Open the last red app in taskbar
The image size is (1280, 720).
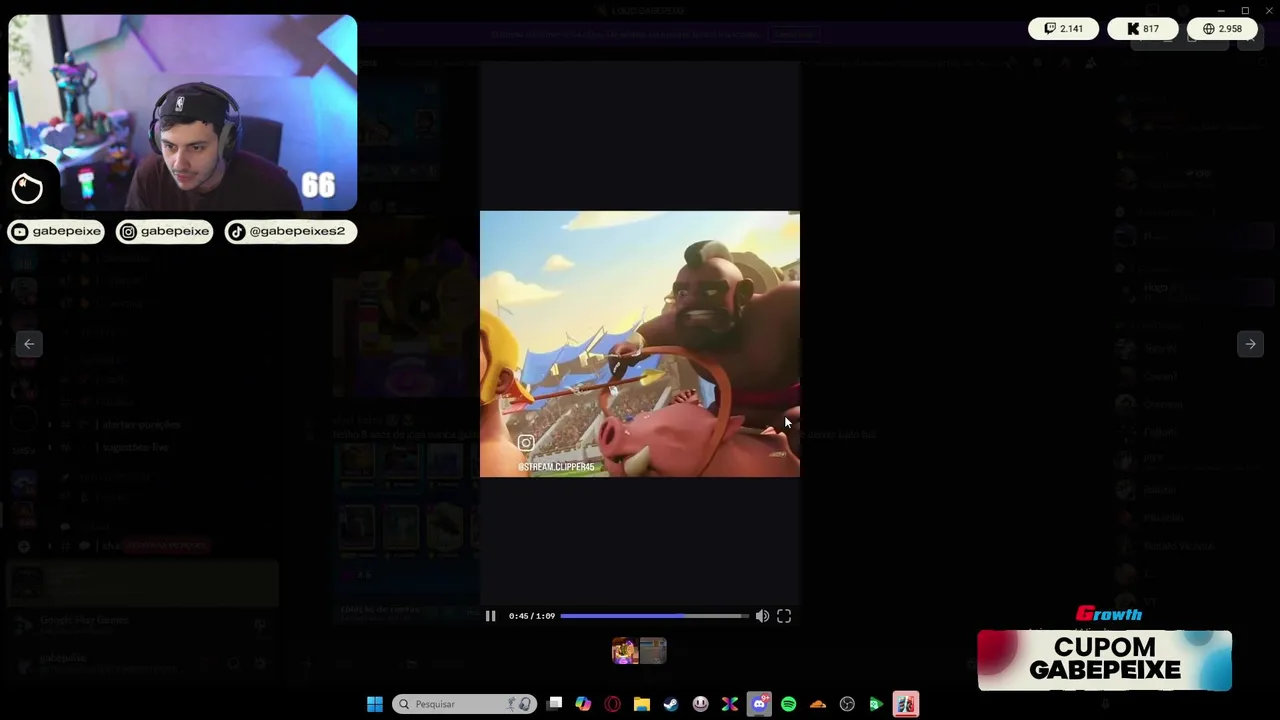[x=906, y=704]
